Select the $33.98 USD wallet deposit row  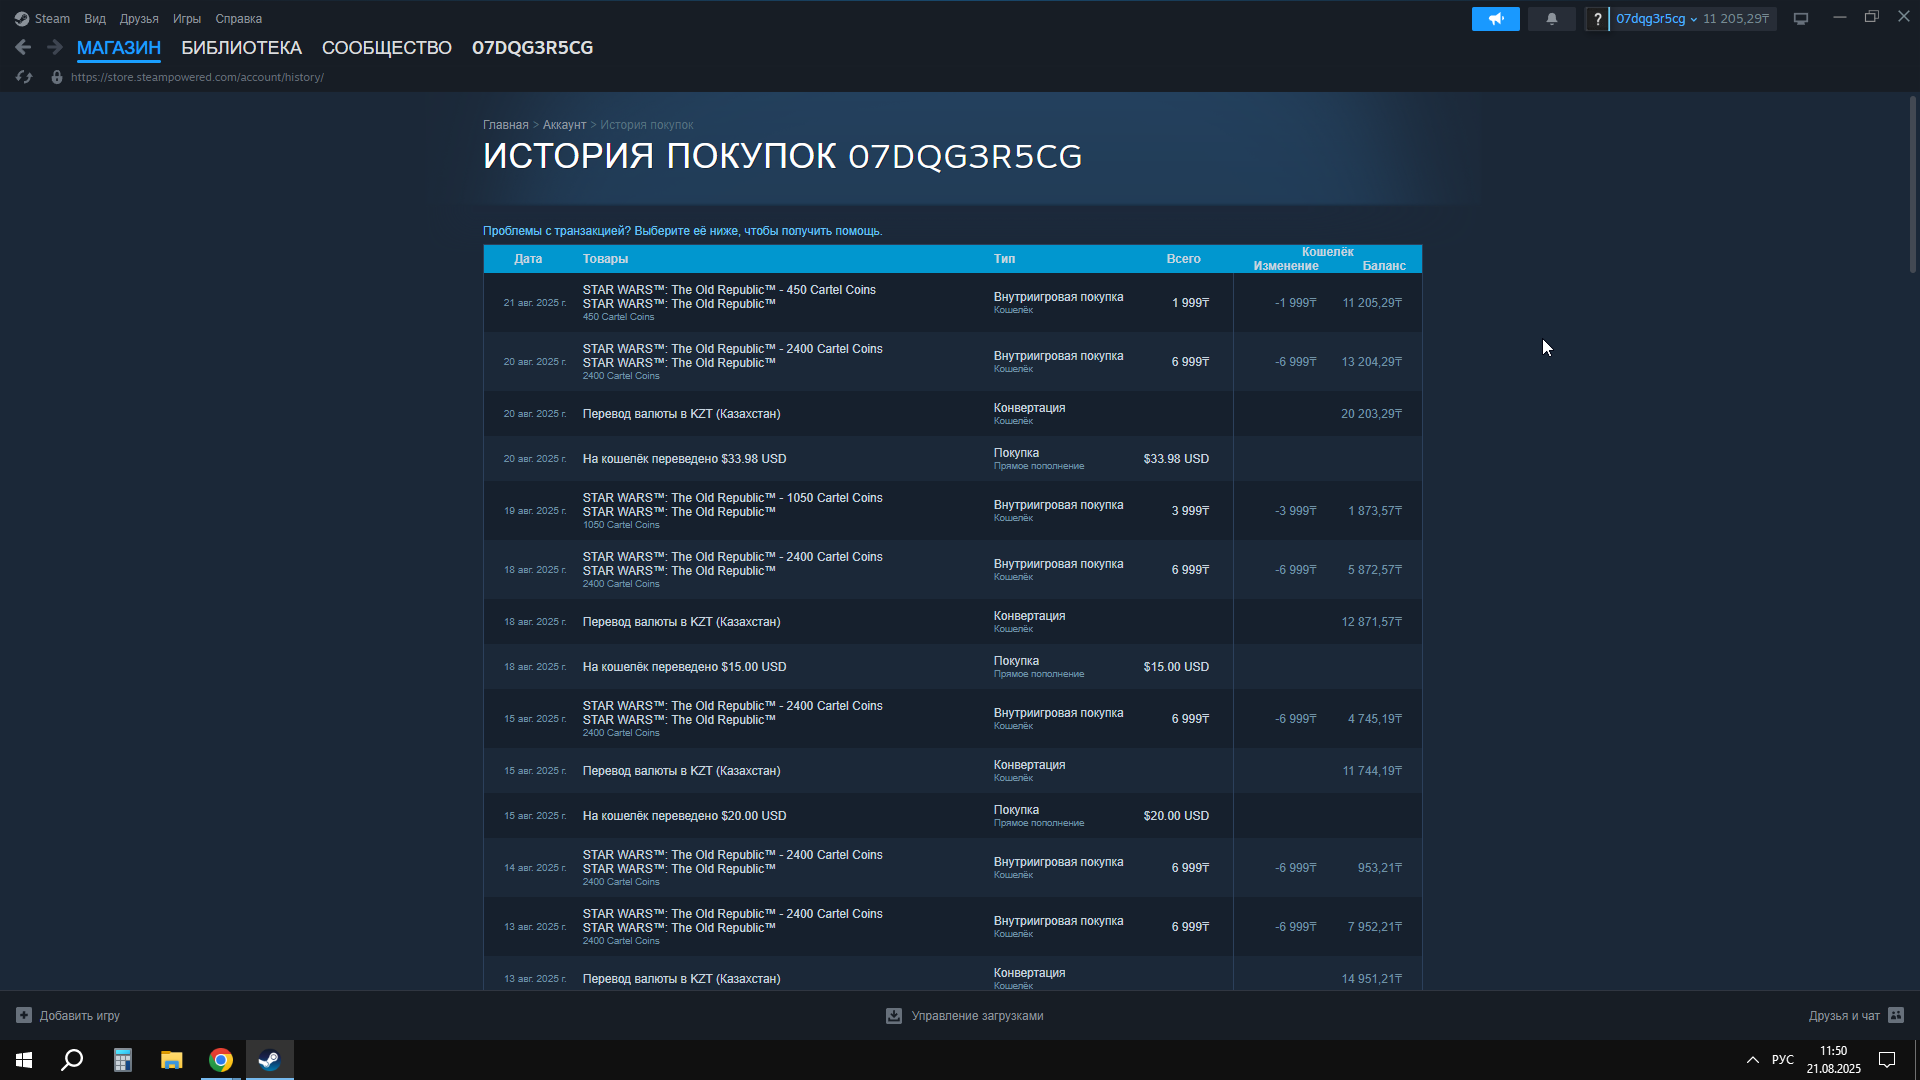pos(952,459)
